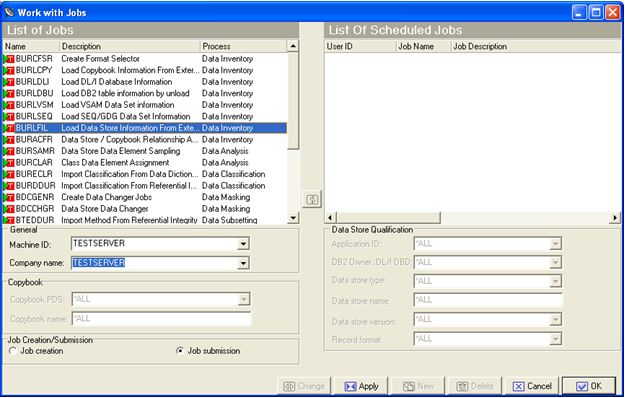Click the job icon beside BURDDUR
The height and width of the screenshot is (398, 625).
point(9,186)
